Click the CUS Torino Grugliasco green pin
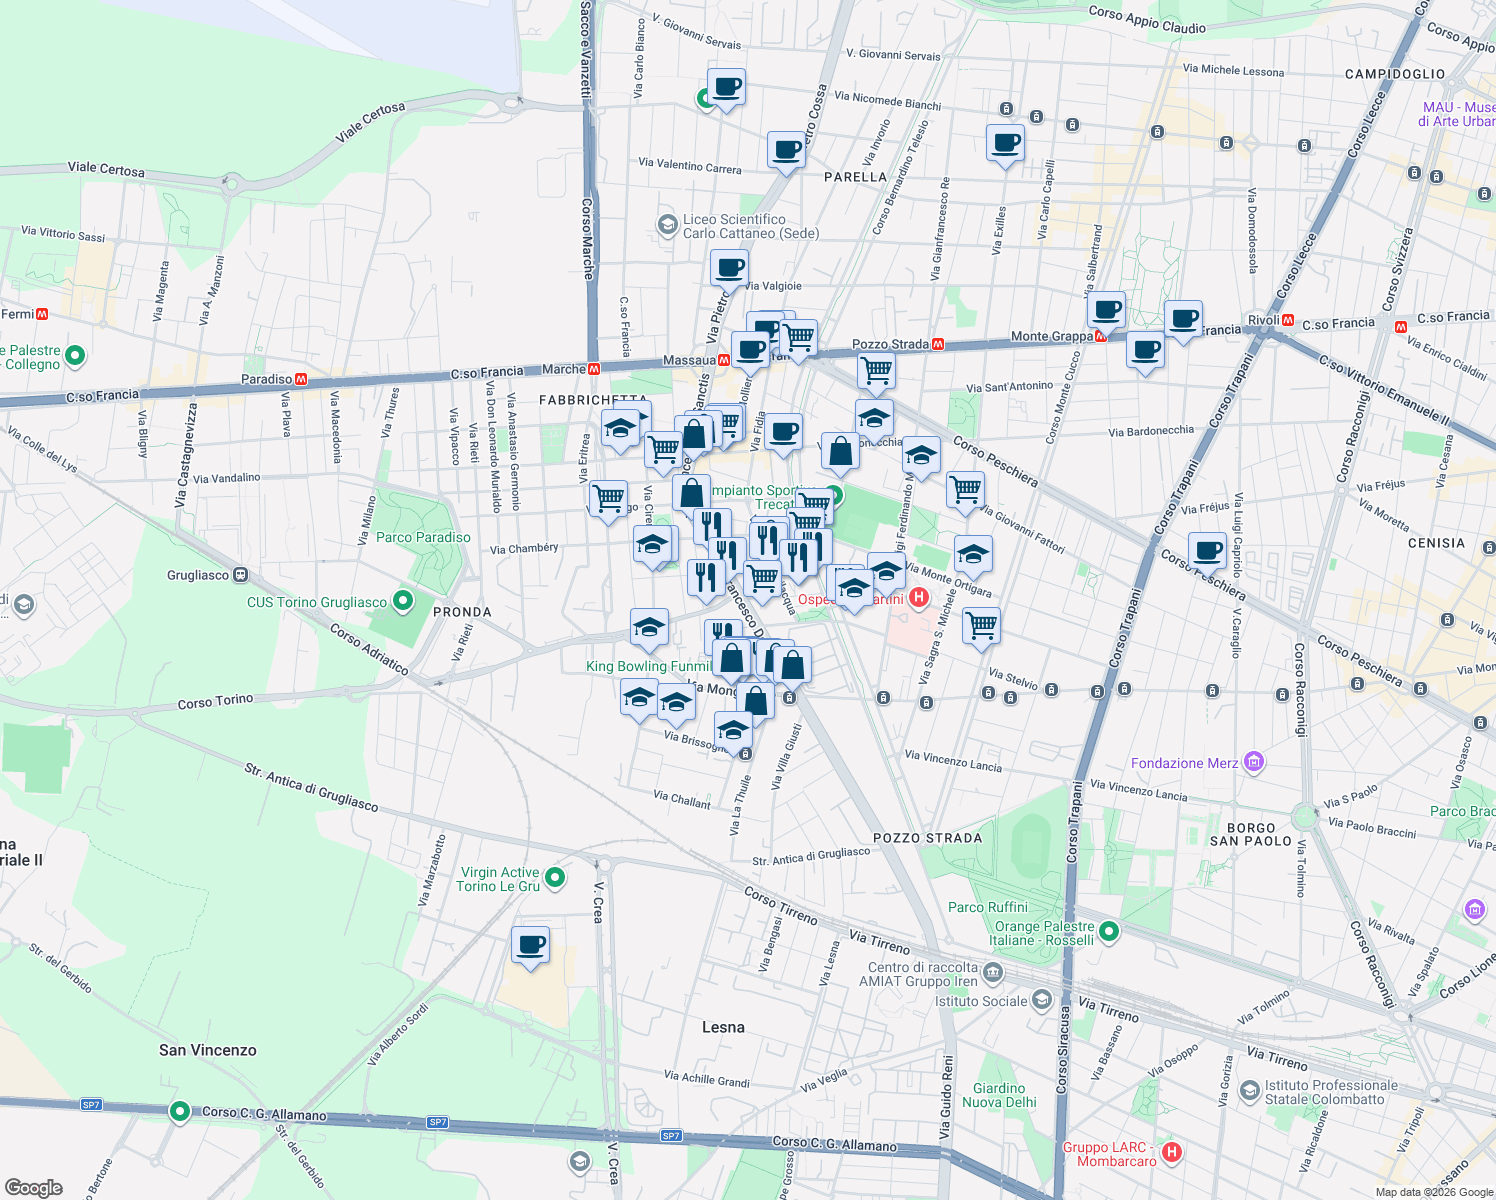The height and width of the screenshot is (1200, 1496). coord(402,601)
